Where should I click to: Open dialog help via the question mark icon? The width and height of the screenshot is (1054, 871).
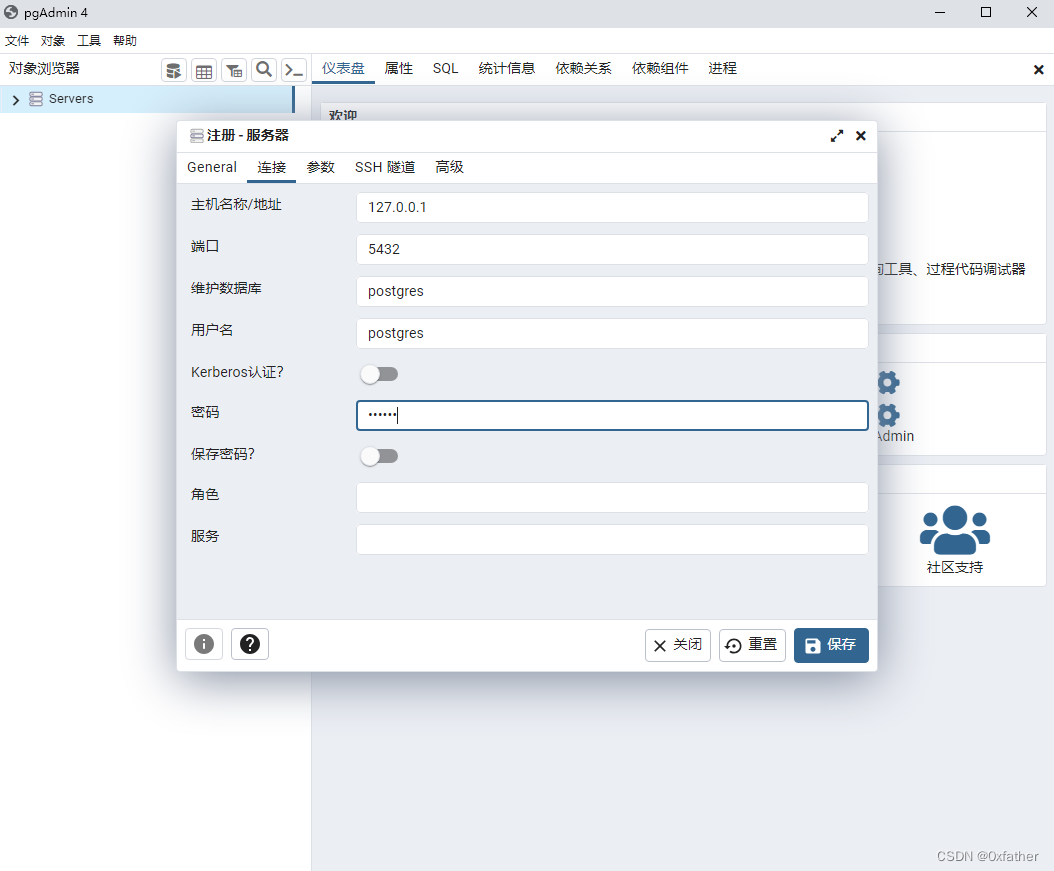249,644
